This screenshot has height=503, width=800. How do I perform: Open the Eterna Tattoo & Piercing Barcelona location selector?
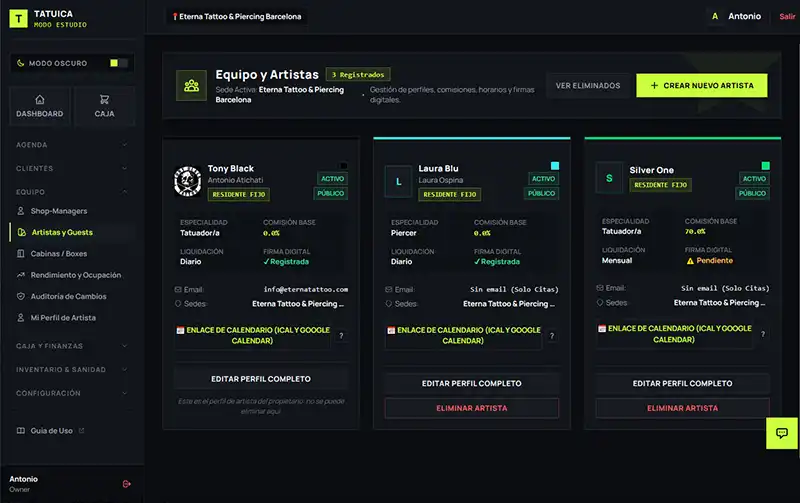click(x=237, y=16)
